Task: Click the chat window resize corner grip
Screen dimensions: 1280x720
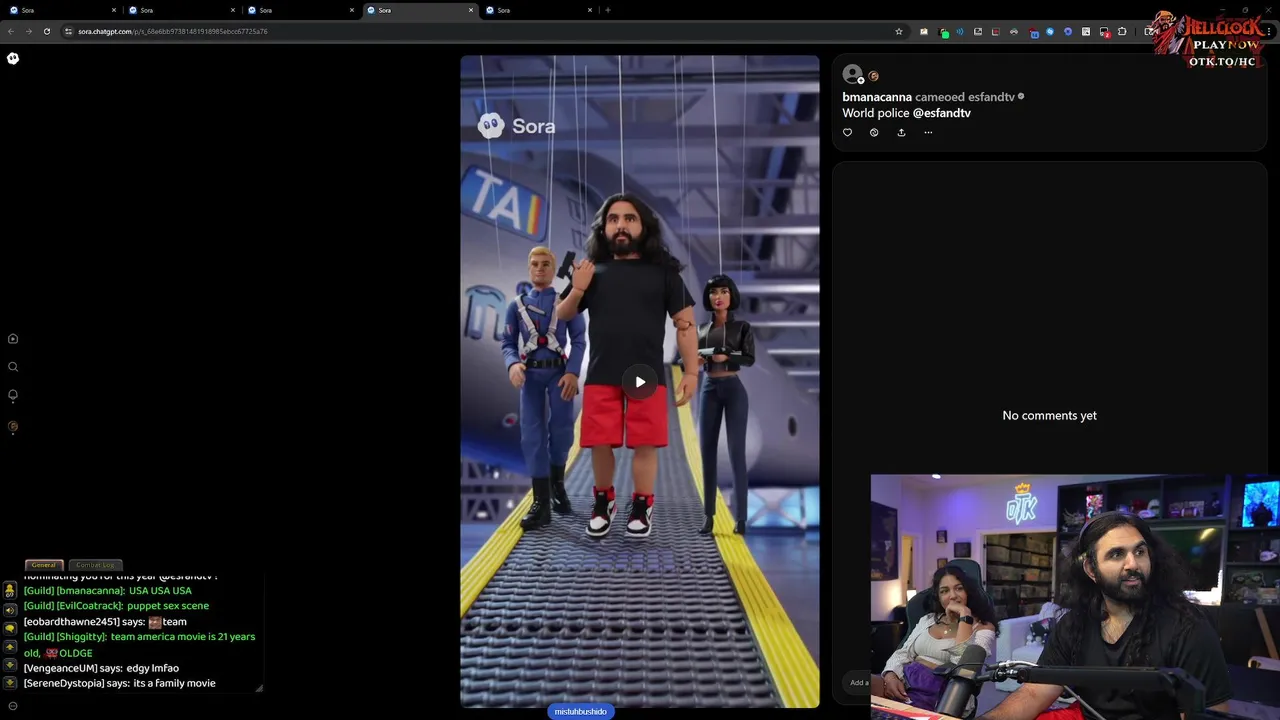Action: (259, 687)
